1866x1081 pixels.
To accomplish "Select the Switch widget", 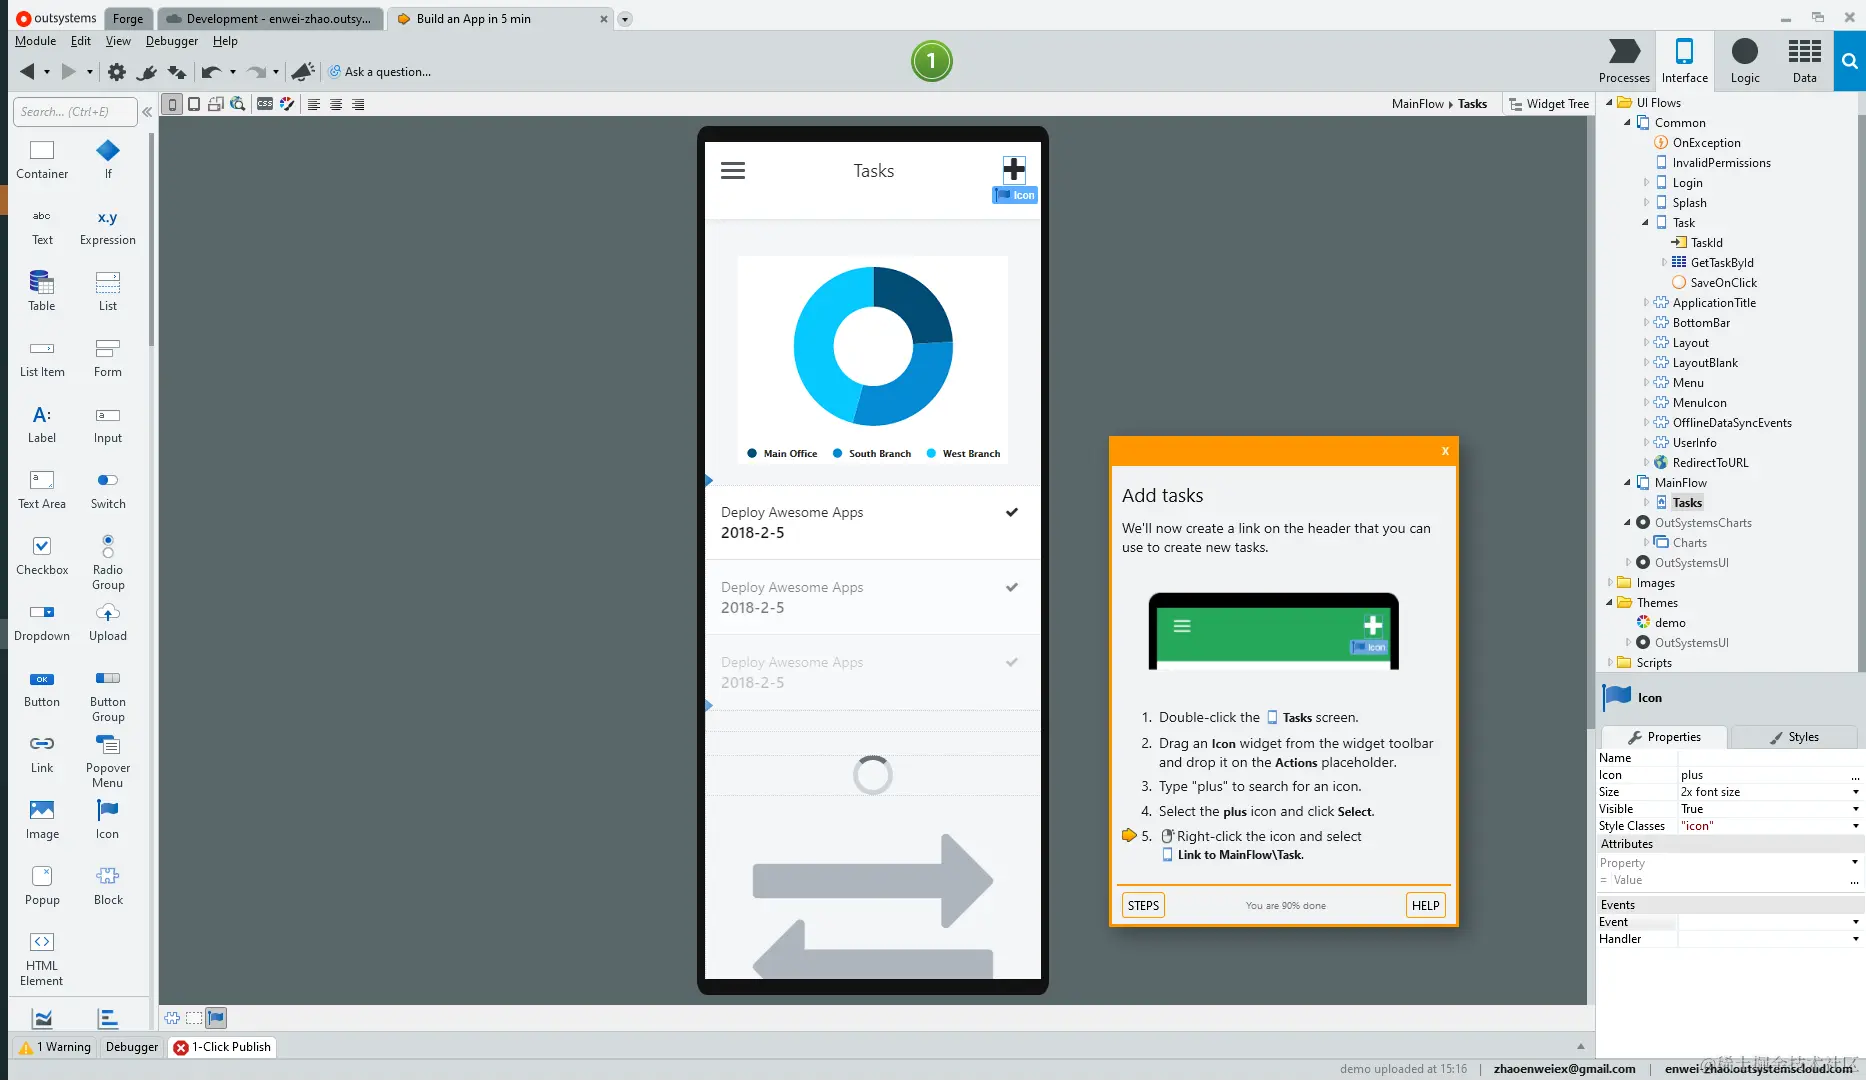I will point(108,490).
